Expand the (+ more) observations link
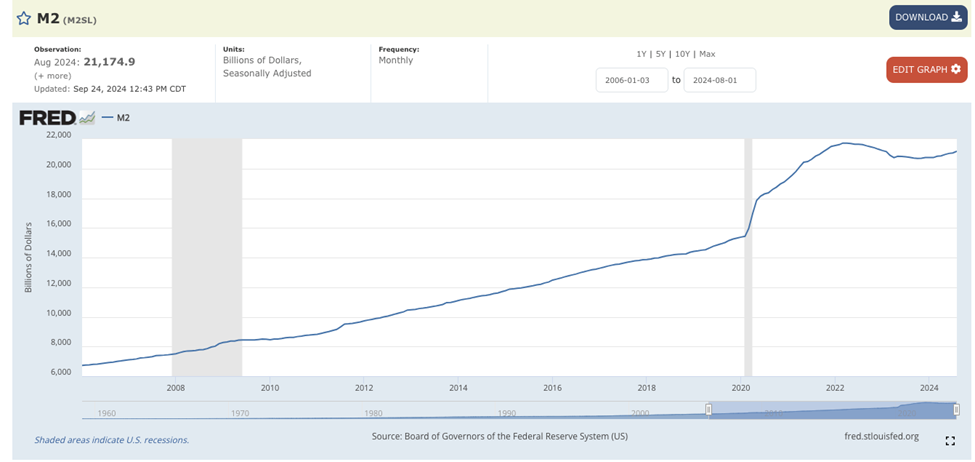Image resolution: width=975 pixels, height=462 pixels. coord(52,76)
